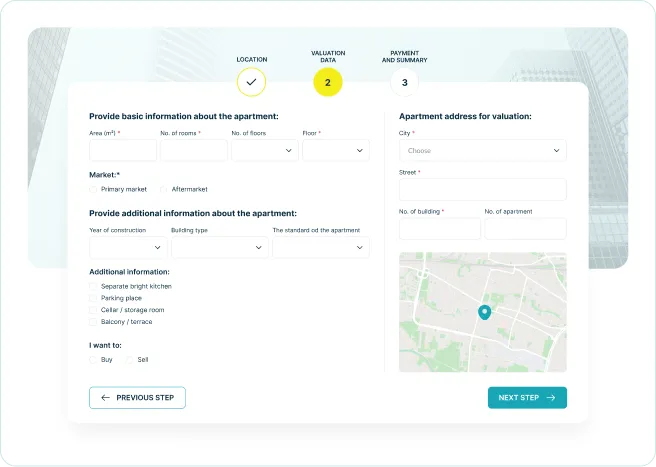Screen dimensions: 656x467
Task: Check Separate bright kitchen option
Action: pyautogui.click(x=93, y=286)
